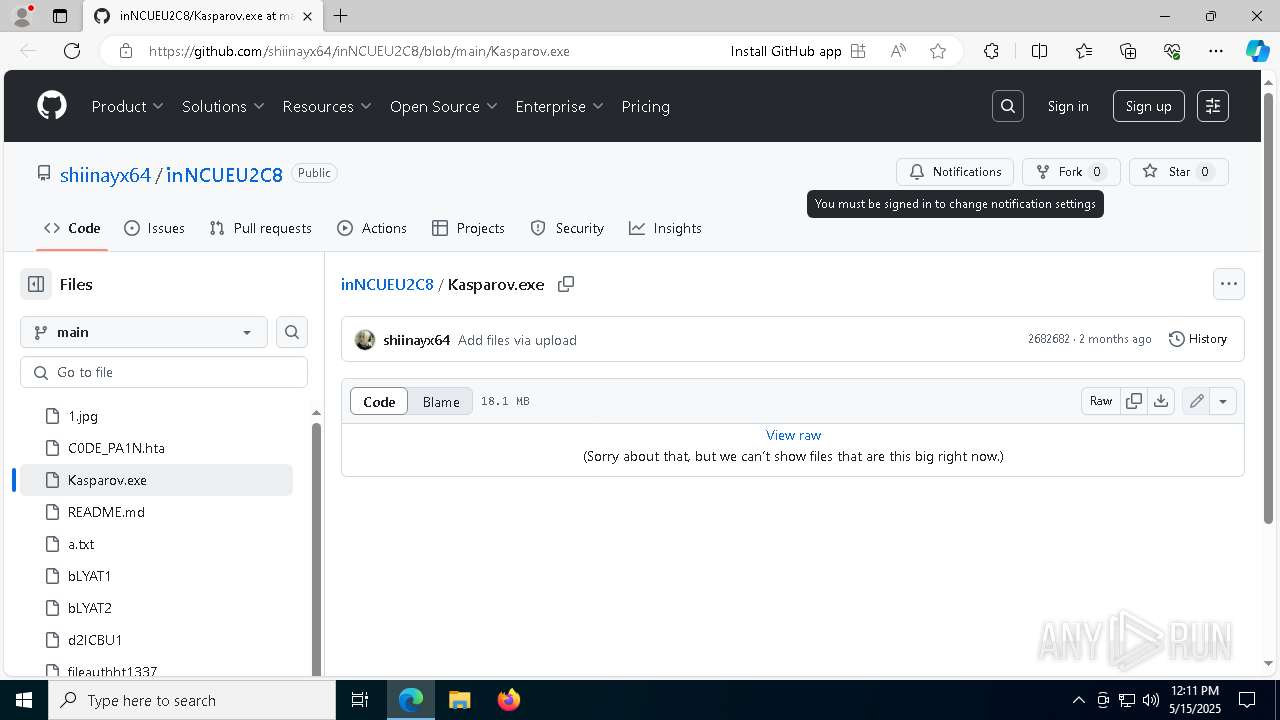Open Edge tab actions icon at top left

coord(60,16)
